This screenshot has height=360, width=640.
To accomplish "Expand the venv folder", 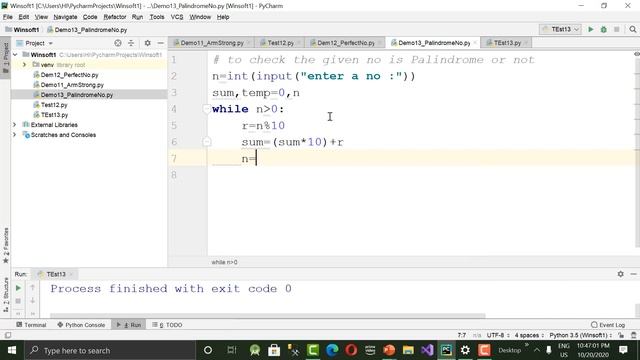I will (x=24, y=64).
